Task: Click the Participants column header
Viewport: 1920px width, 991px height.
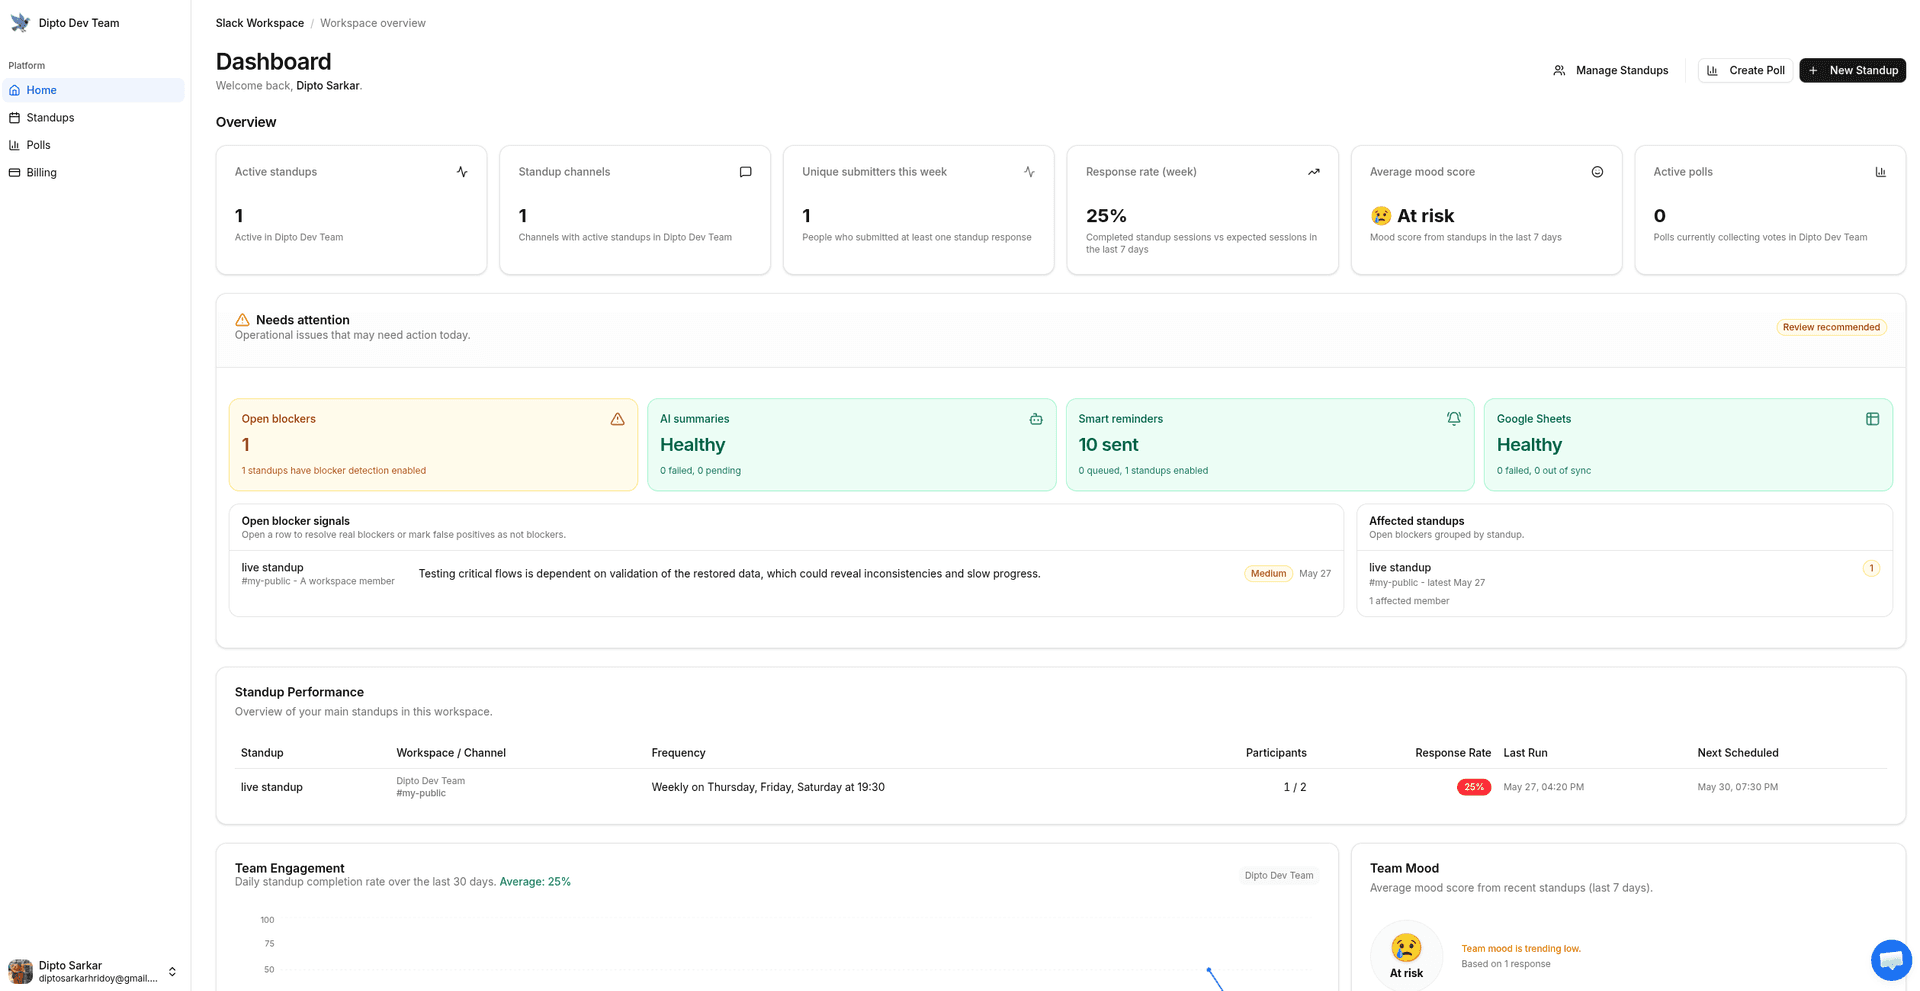Action: coord(1275,753)
